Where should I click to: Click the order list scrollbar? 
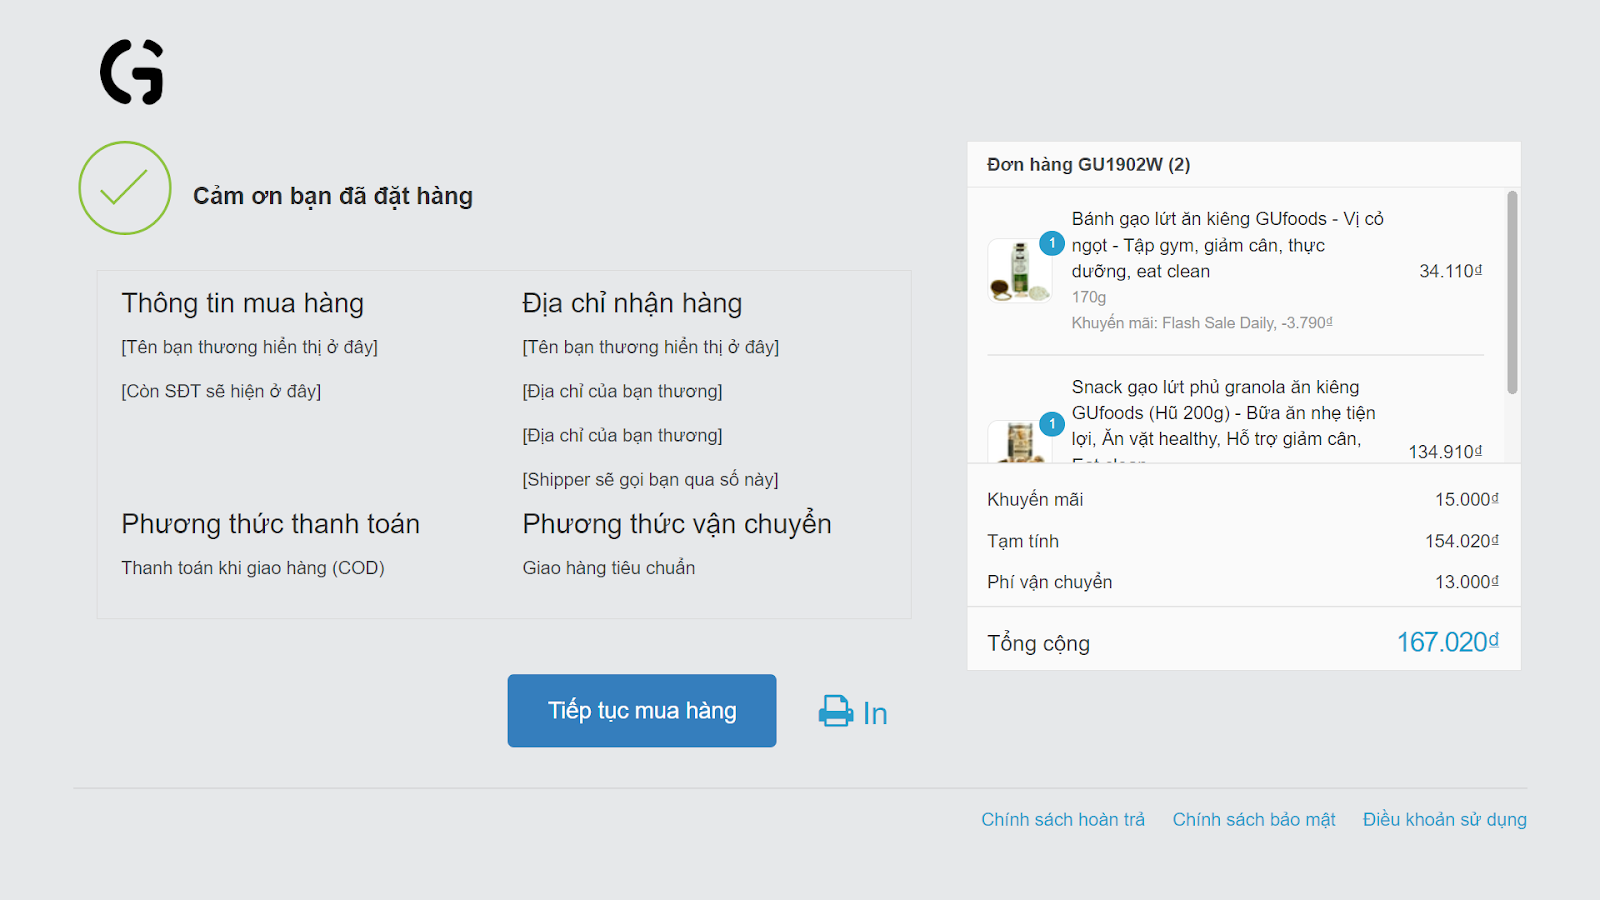(x=1512, y=292)
